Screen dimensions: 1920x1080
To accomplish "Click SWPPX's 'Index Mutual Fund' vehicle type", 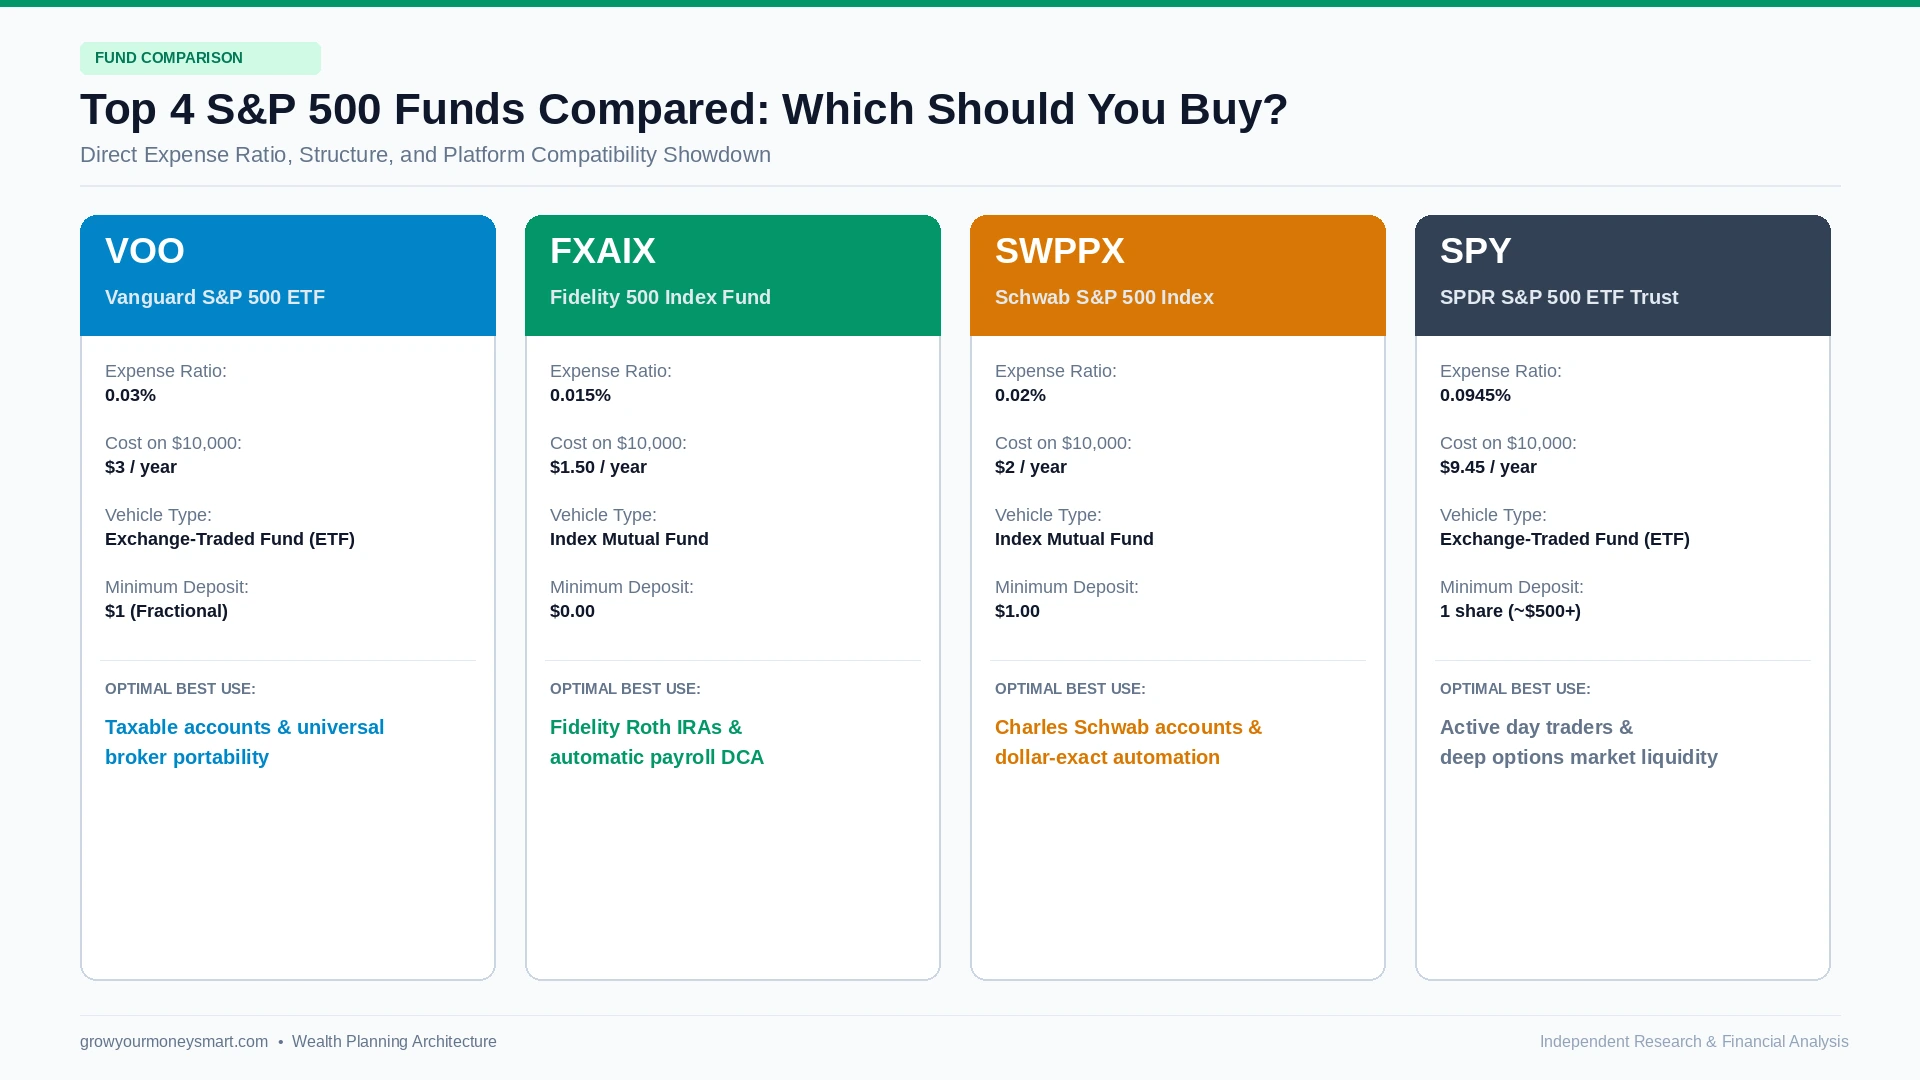I will click(x=1074, y=539).
